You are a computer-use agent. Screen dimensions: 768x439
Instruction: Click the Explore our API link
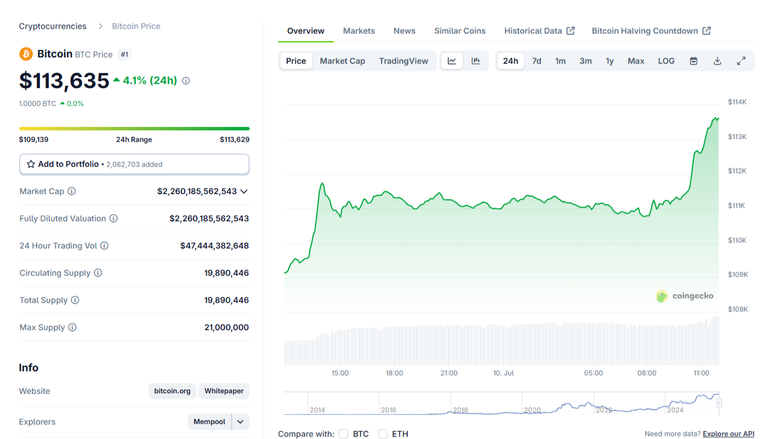pos(728,434)
